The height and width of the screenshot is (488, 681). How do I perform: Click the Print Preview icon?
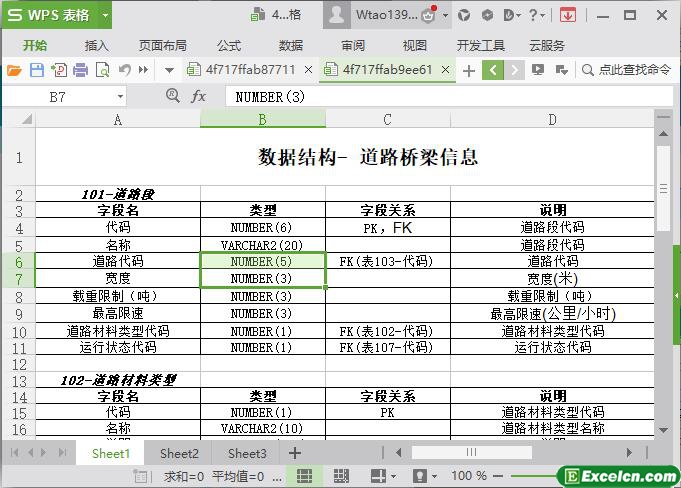(x=102, y=70)
